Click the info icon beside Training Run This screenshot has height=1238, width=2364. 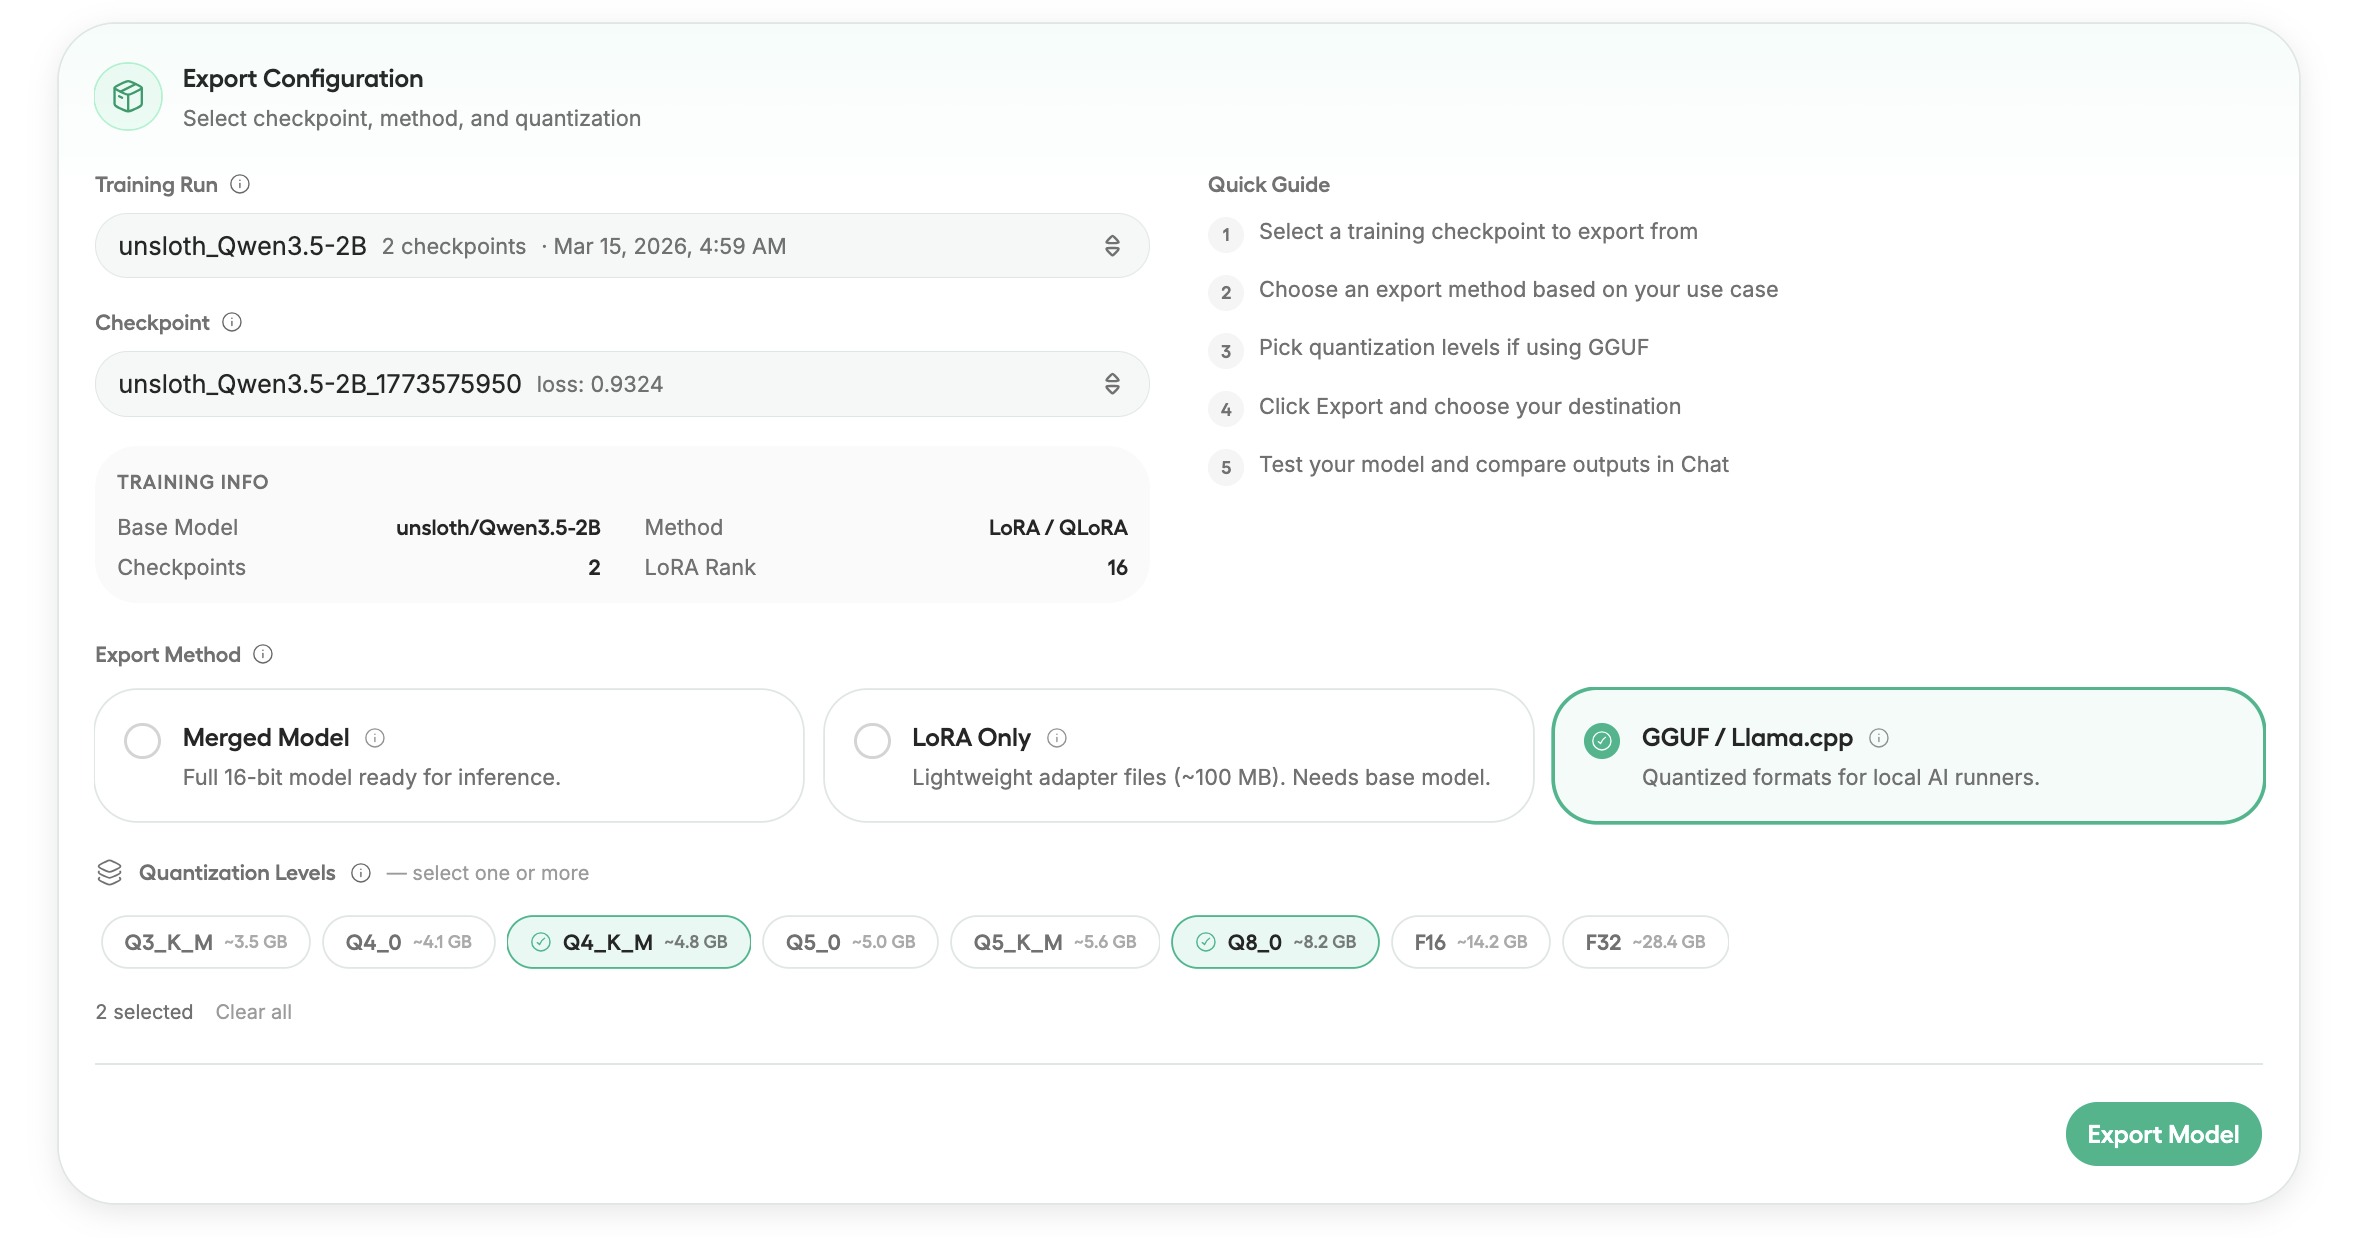tap(240, 184)
